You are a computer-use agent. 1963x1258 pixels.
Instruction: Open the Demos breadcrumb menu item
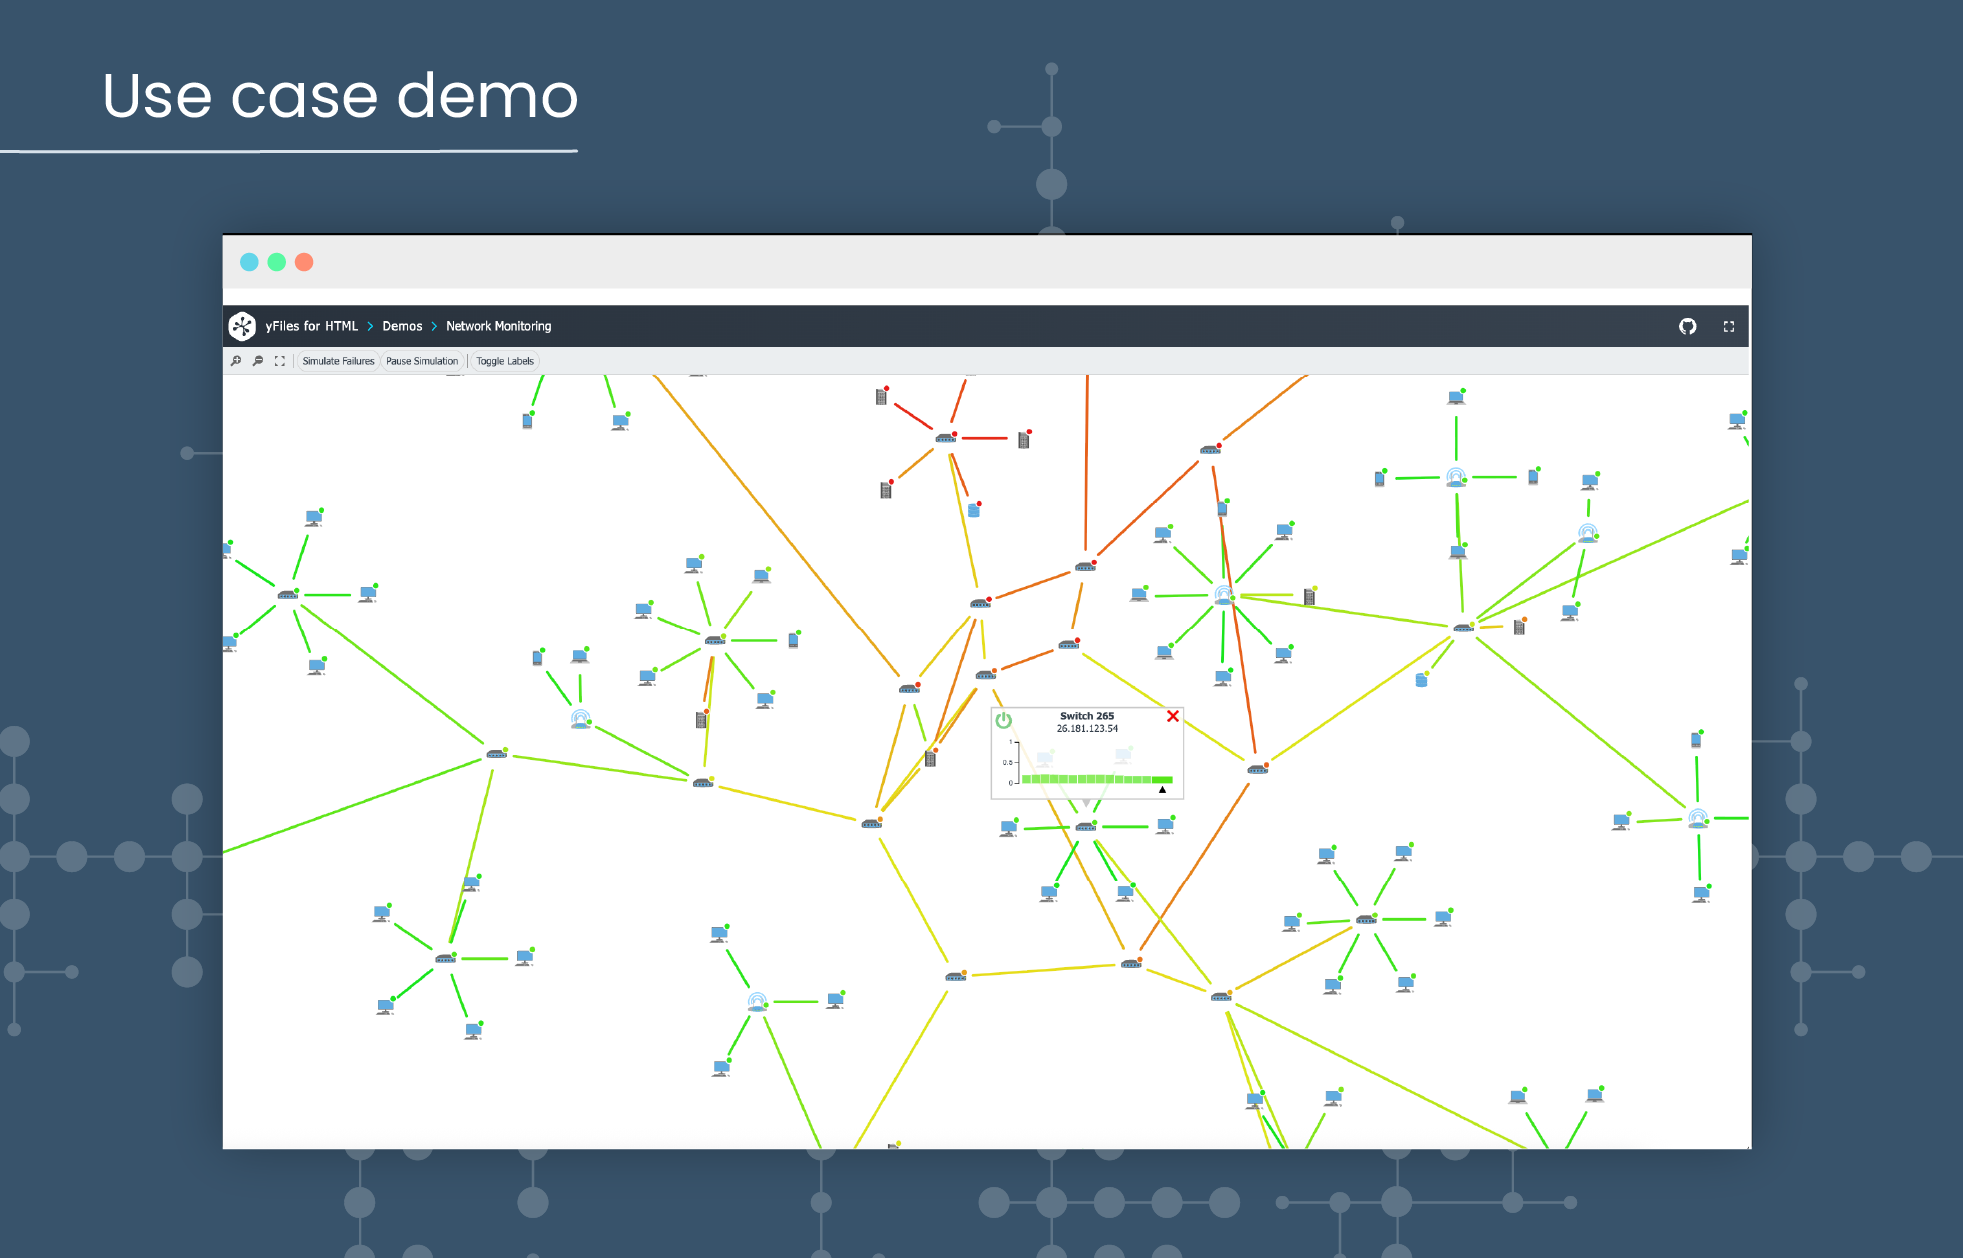coord(401,326)
